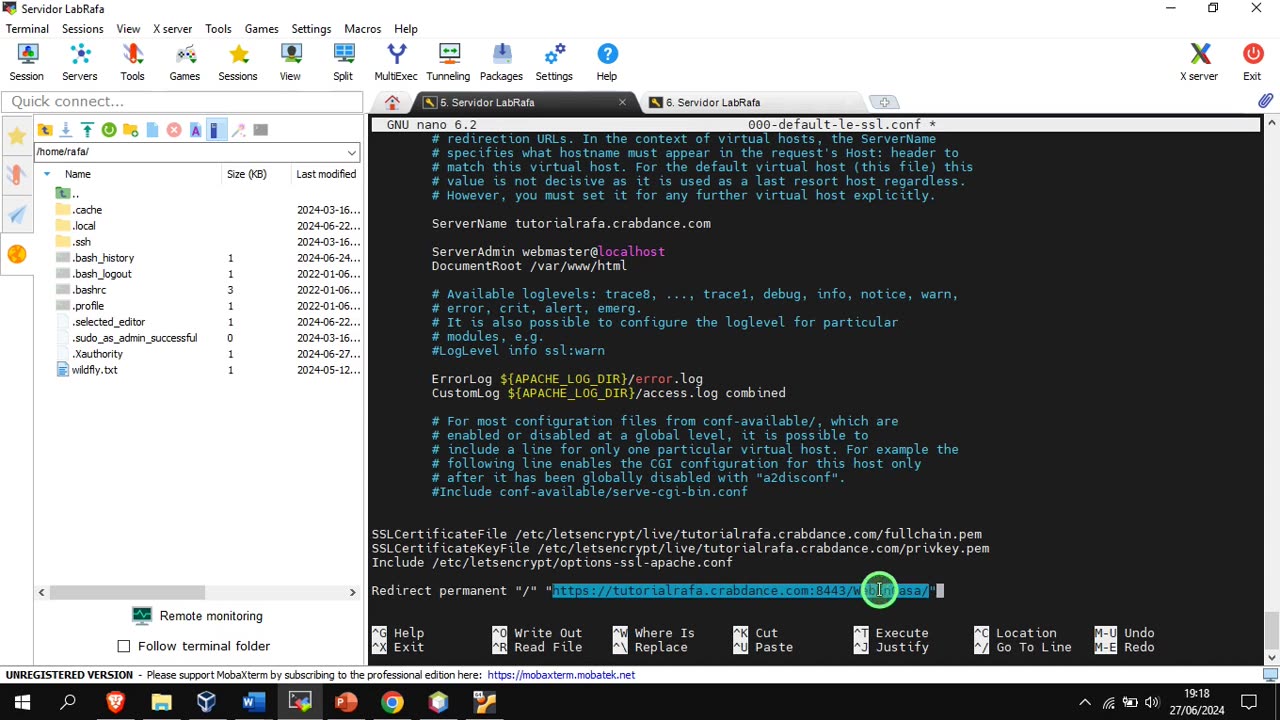1280x720 pixels.
Task: Select the .bashrc file
Action: click(89, 290)
